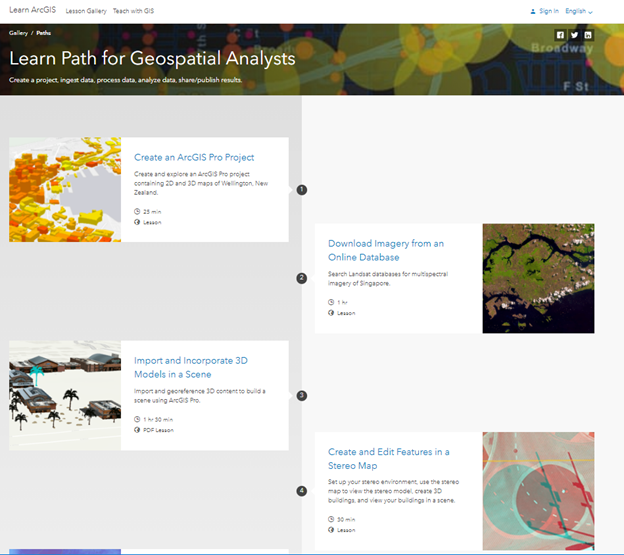
Task: Click the 'Search Landsat databases' description text
Action: pos(388,278)
